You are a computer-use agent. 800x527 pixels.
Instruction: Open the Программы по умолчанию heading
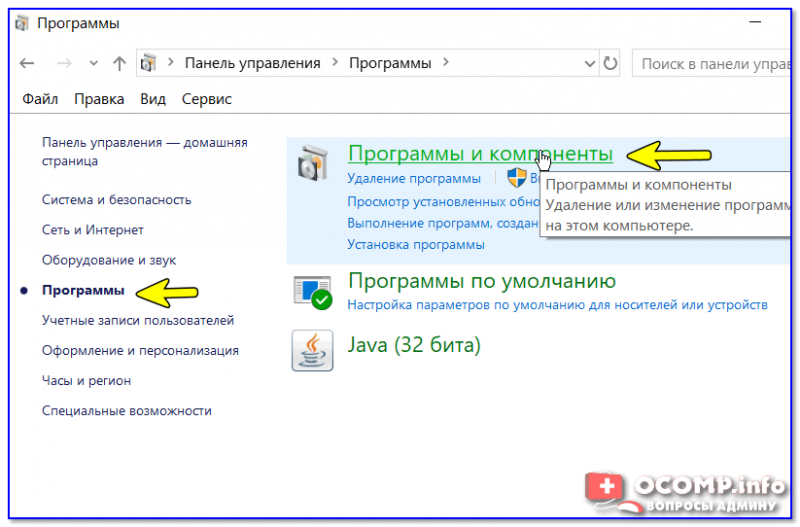(482, 281)
